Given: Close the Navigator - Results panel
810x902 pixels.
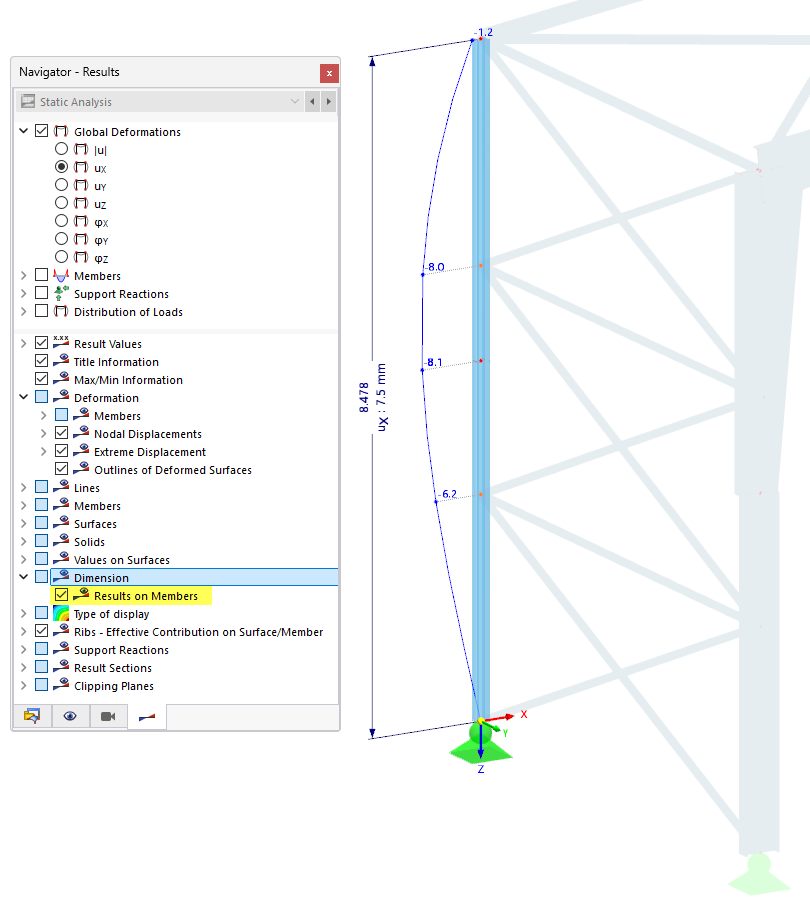Looking at the screenshot, I should (x=329, y=72).
